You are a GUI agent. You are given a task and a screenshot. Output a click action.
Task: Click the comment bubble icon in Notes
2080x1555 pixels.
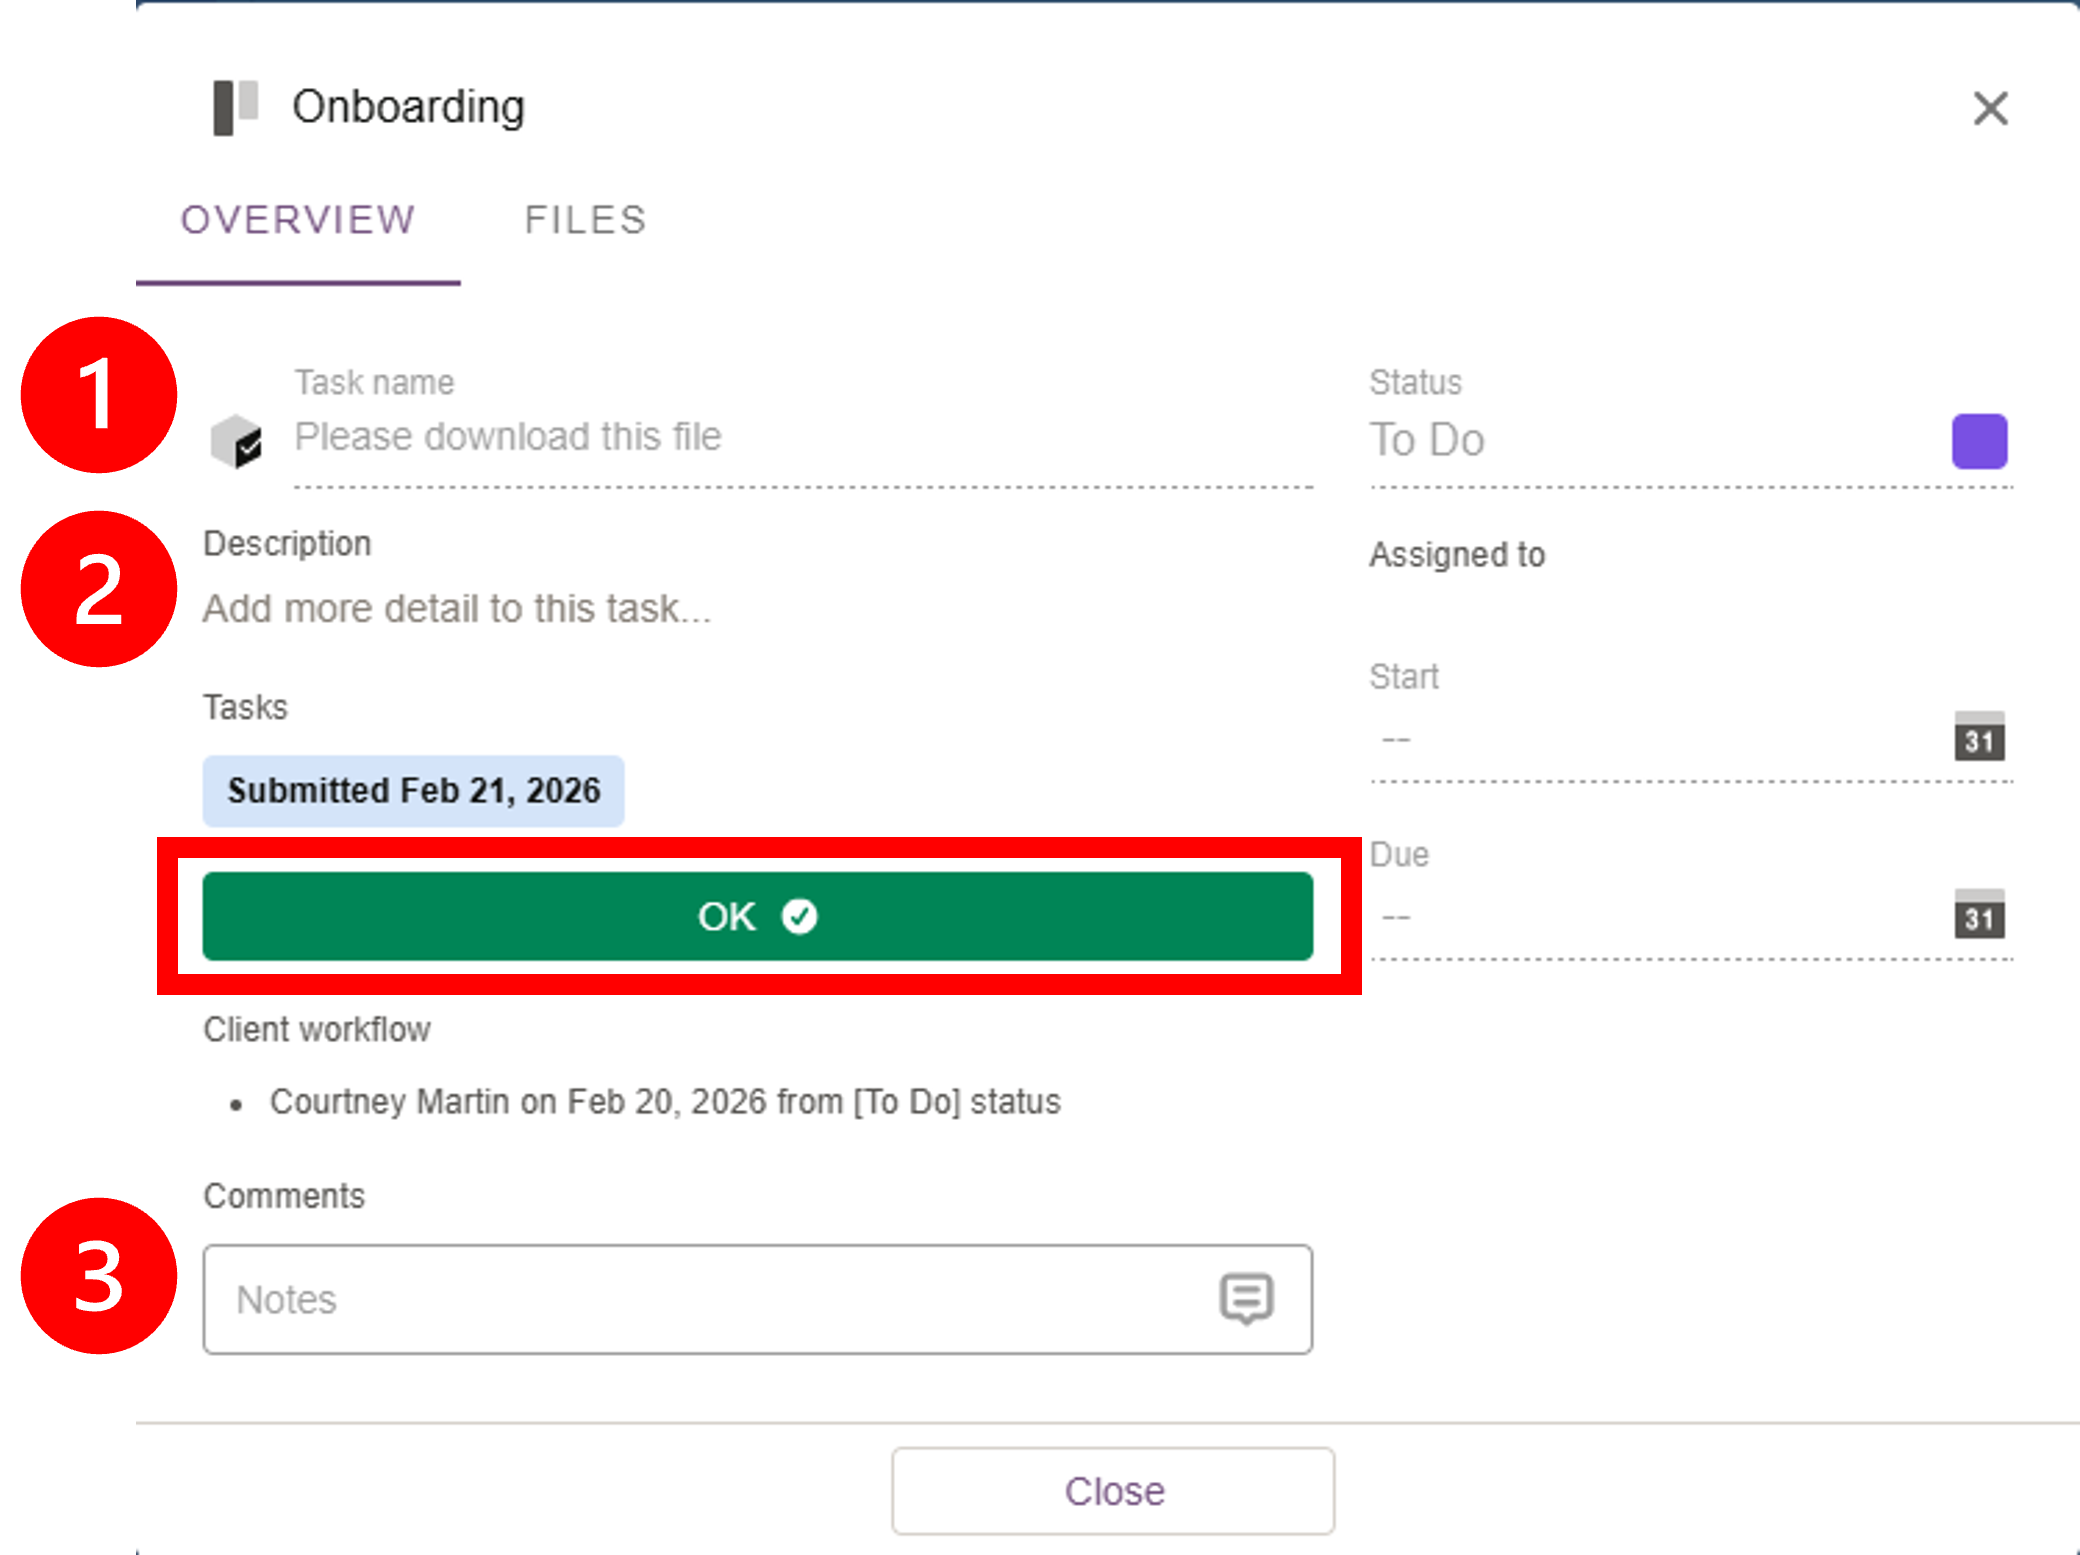click(1246, 1299)
